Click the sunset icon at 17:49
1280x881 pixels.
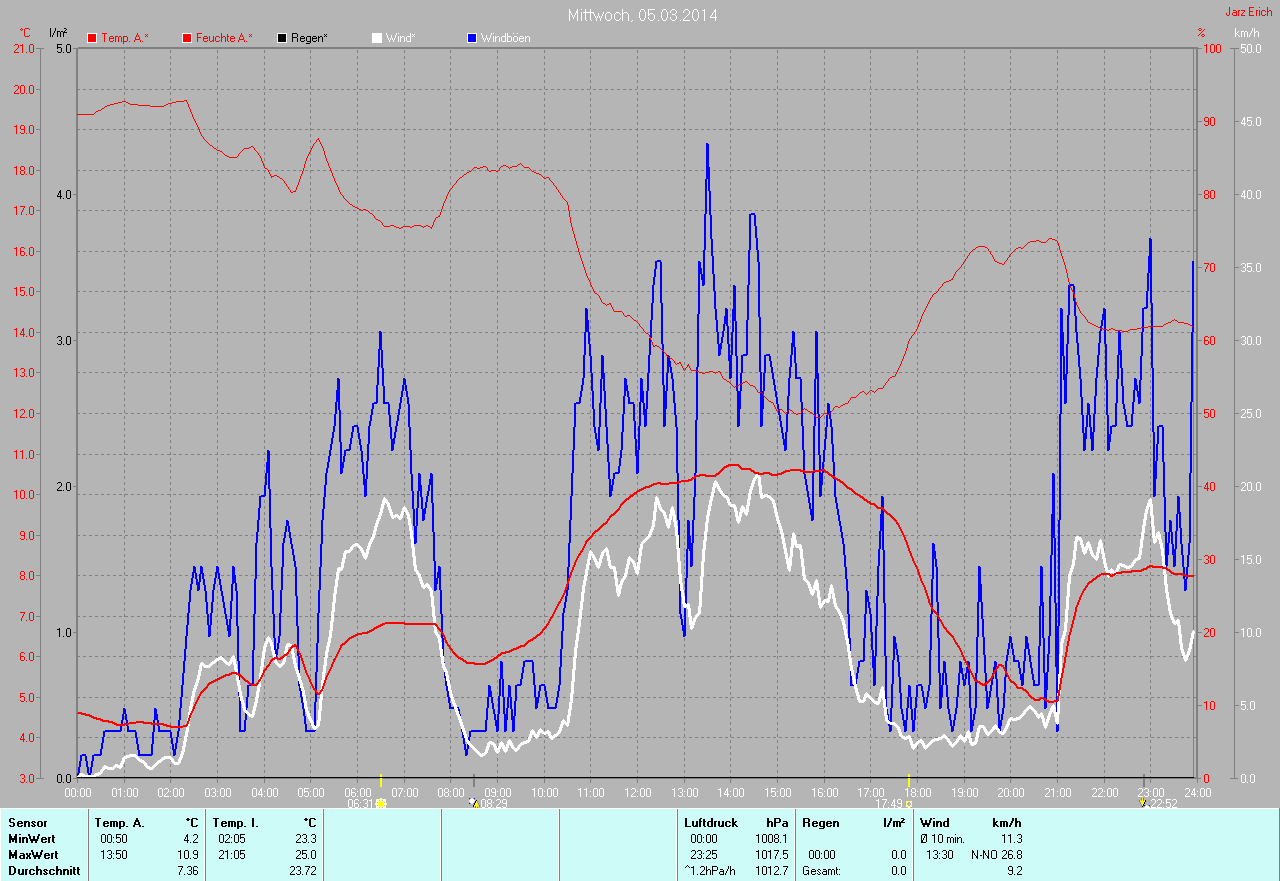pos(908,803)
